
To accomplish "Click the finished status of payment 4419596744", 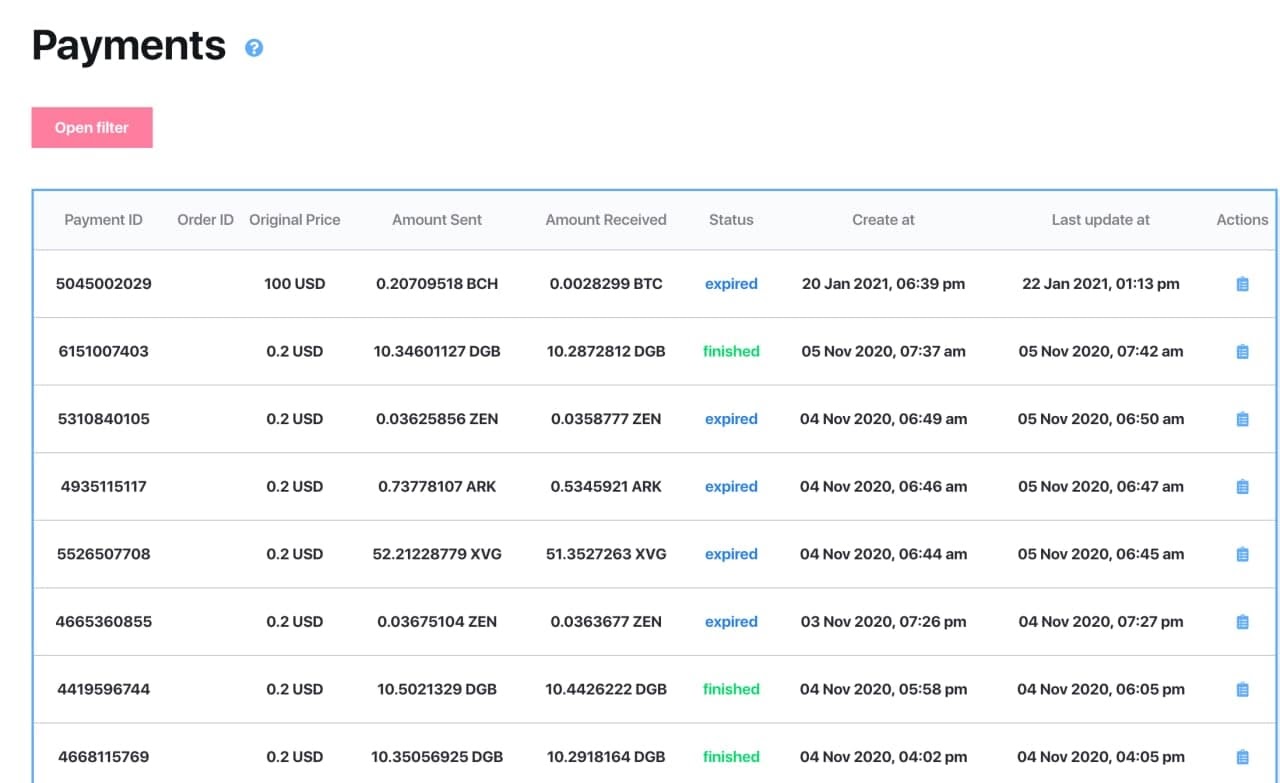I will 731,689.
